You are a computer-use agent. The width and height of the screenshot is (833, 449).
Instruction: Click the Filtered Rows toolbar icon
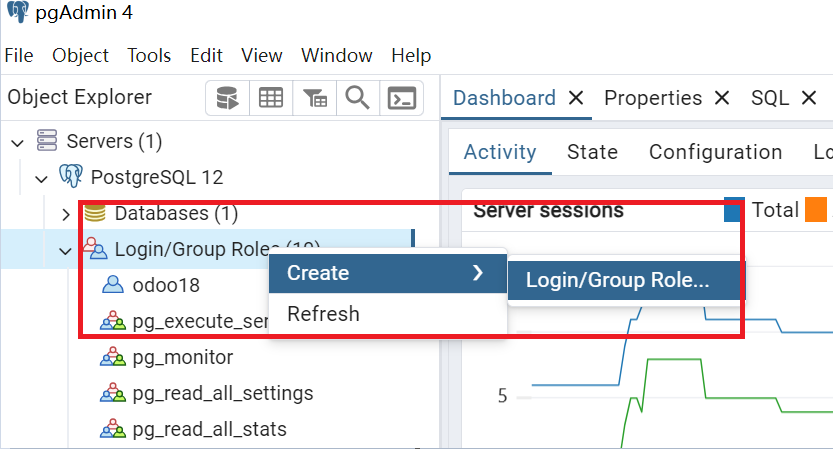tap(314, 98)
